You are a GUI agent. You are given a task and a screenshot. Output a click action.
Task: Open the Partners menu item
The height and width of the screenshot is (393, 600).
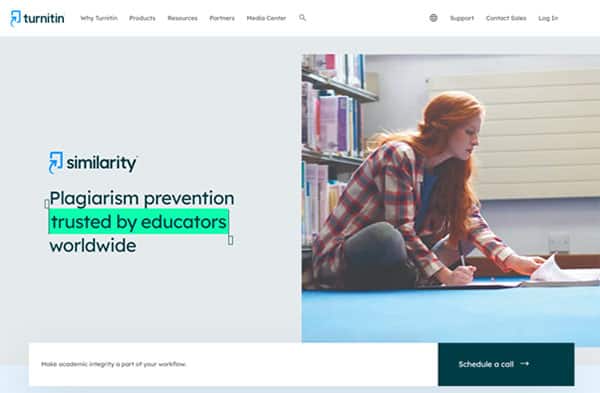tap(222, 18)
